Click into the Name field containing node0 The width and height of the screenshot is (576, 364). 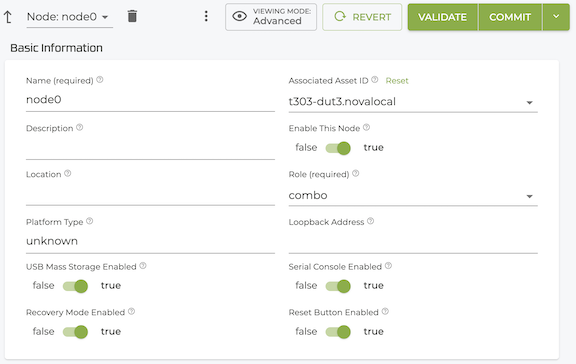(x=150, y=100)
